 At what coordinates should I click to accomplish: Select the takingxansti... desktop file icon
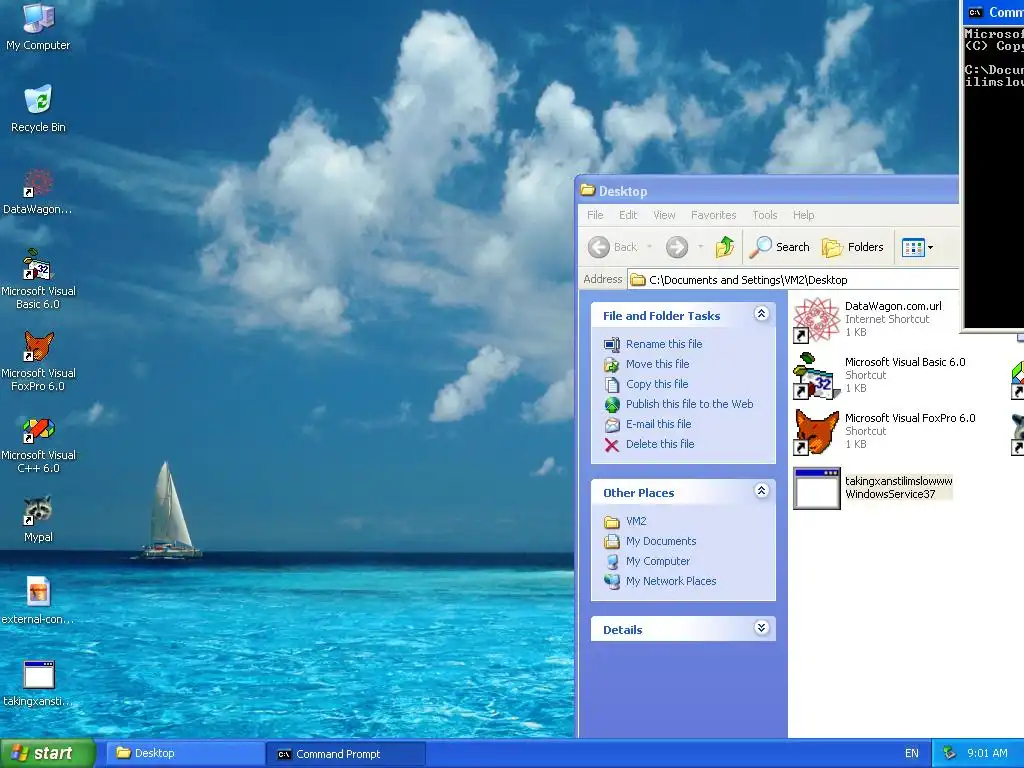(38, 683)
